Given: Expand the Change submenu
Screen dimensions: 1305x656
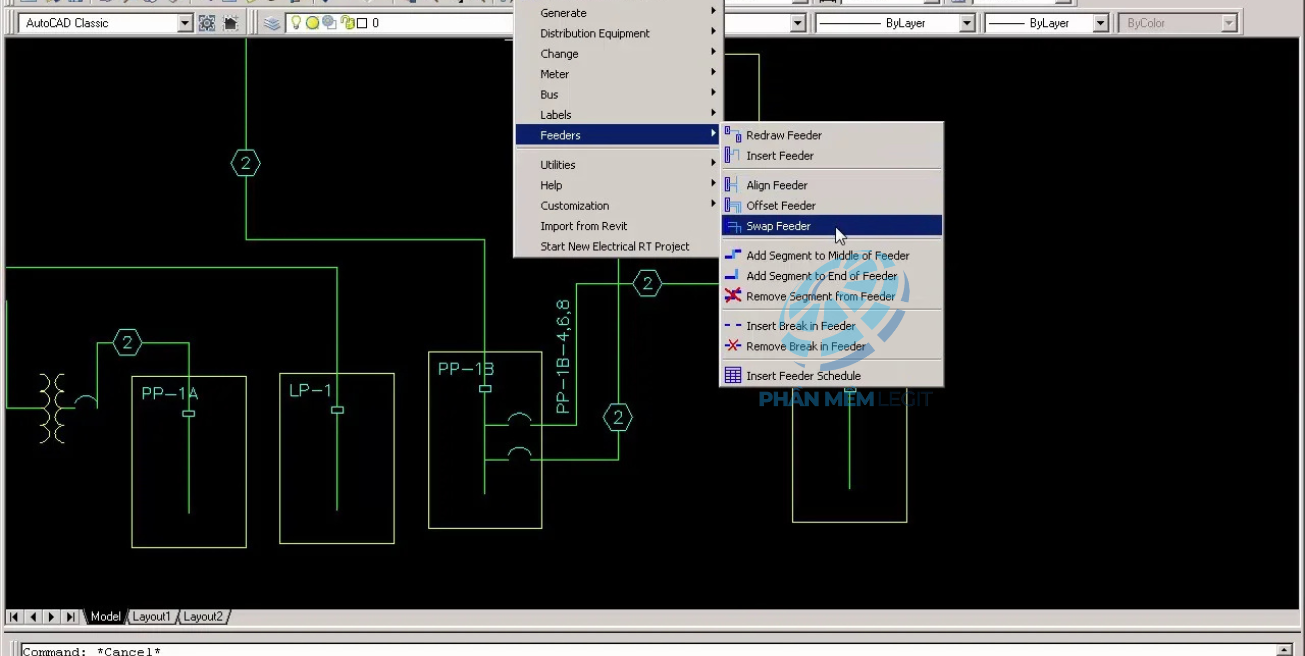Looking at the screenshot, I should [618, 54].
